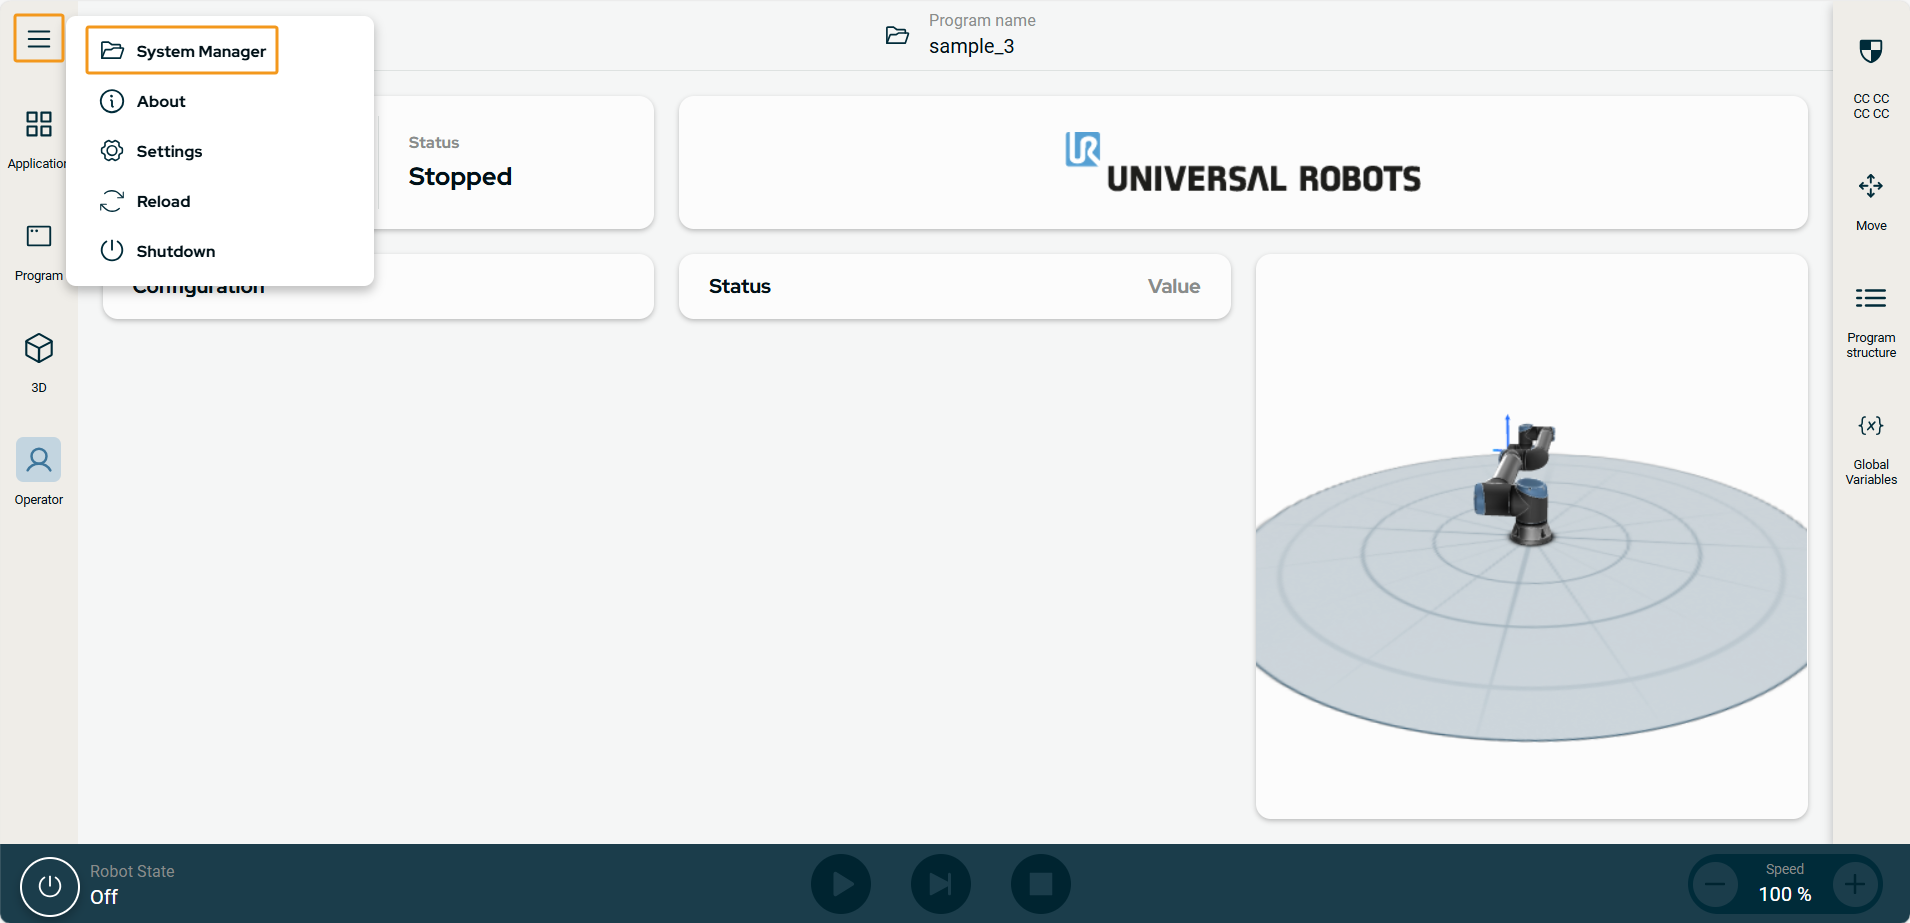Decrease speed with the minus button
1910x923 pixels.
point(1715,884)
